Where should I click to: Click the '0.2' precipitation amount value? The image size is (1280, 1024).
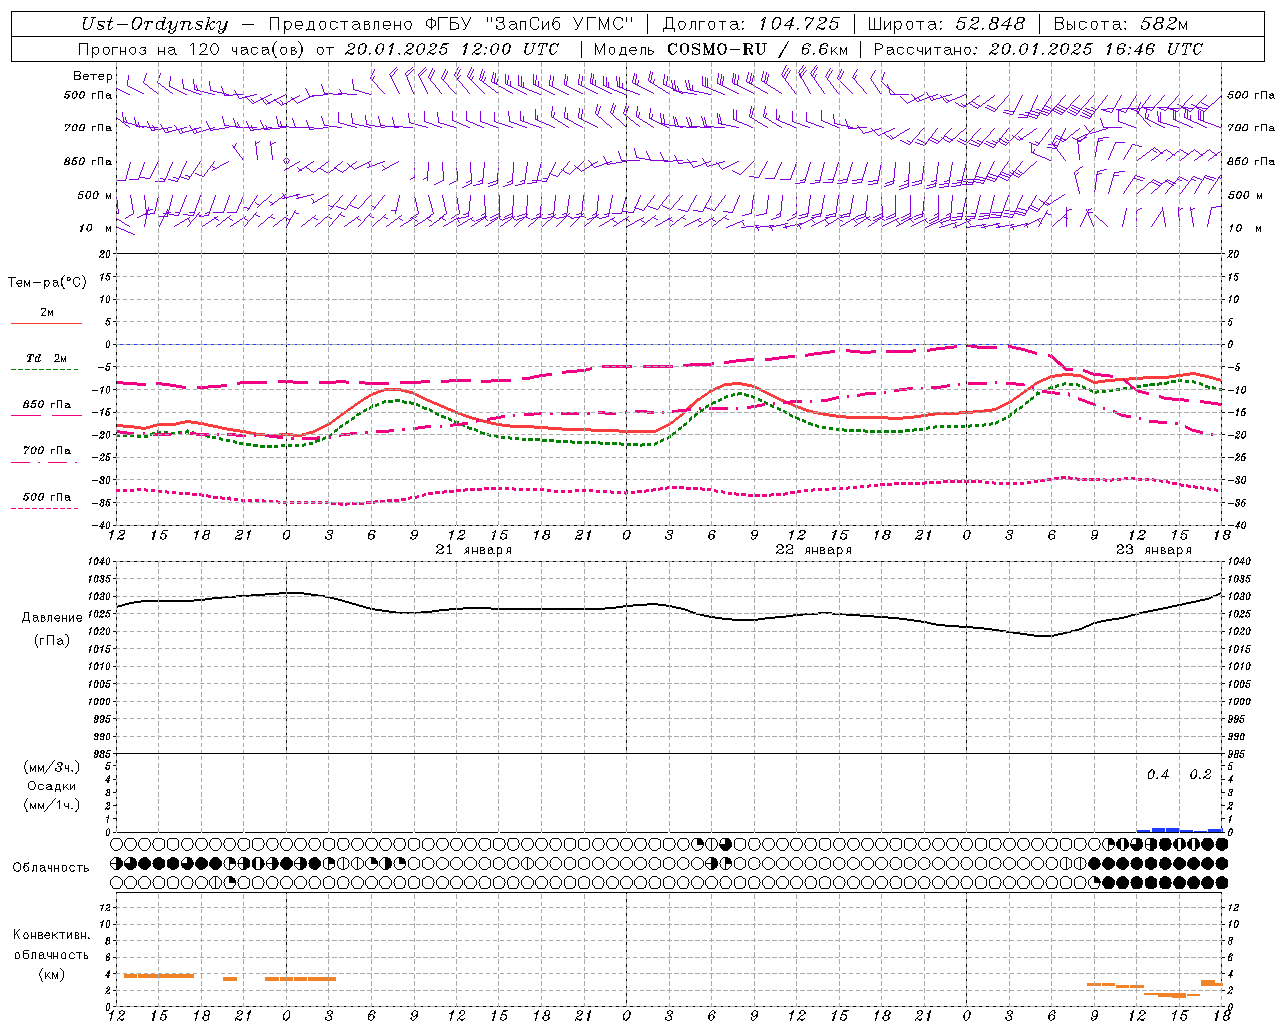1200,775
